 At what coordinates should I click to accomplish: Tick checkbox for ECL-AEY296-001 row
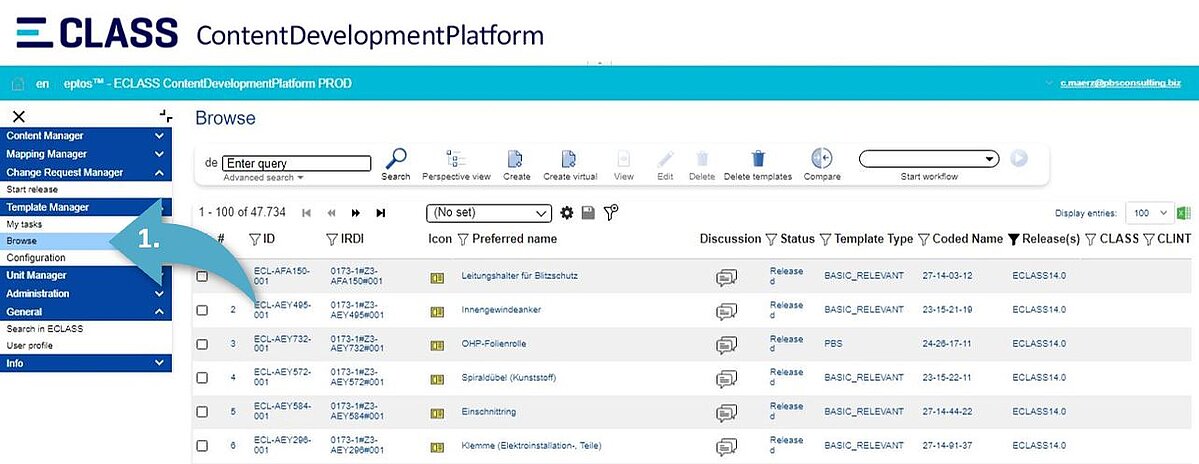[202, 445]
